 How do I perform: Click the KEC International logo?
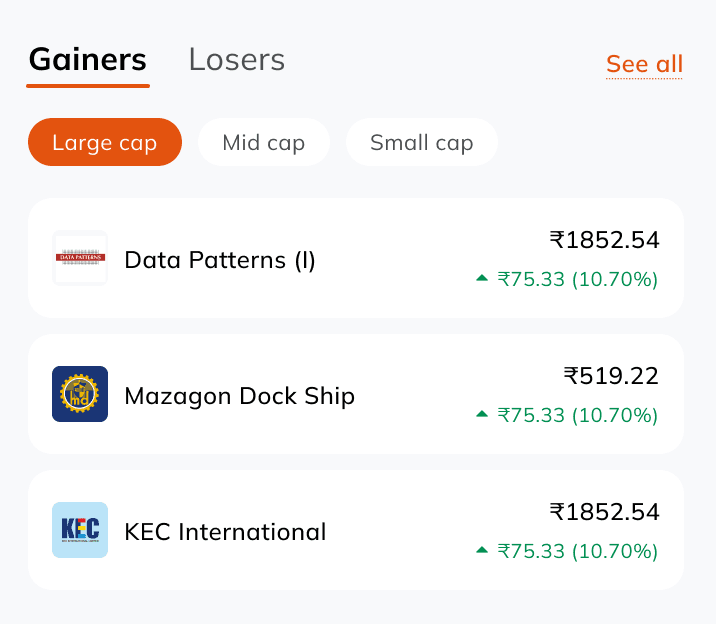[x=80, y=530]
